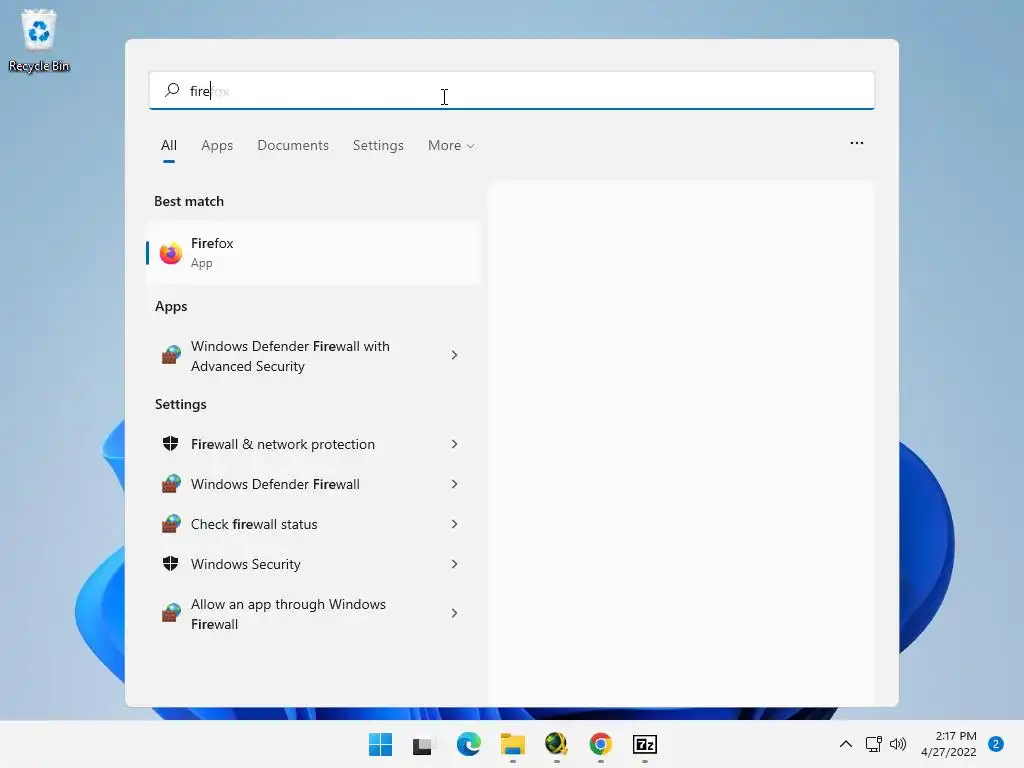Click the Firewall with Advanced Security icon
This screenshot has height=768, width=1024.
click(171, 355)
